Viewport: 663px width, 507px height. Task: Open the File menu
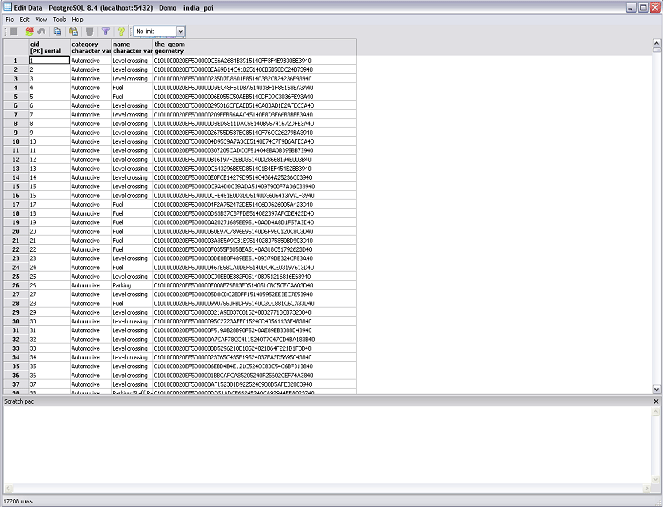tap(9, 19)
